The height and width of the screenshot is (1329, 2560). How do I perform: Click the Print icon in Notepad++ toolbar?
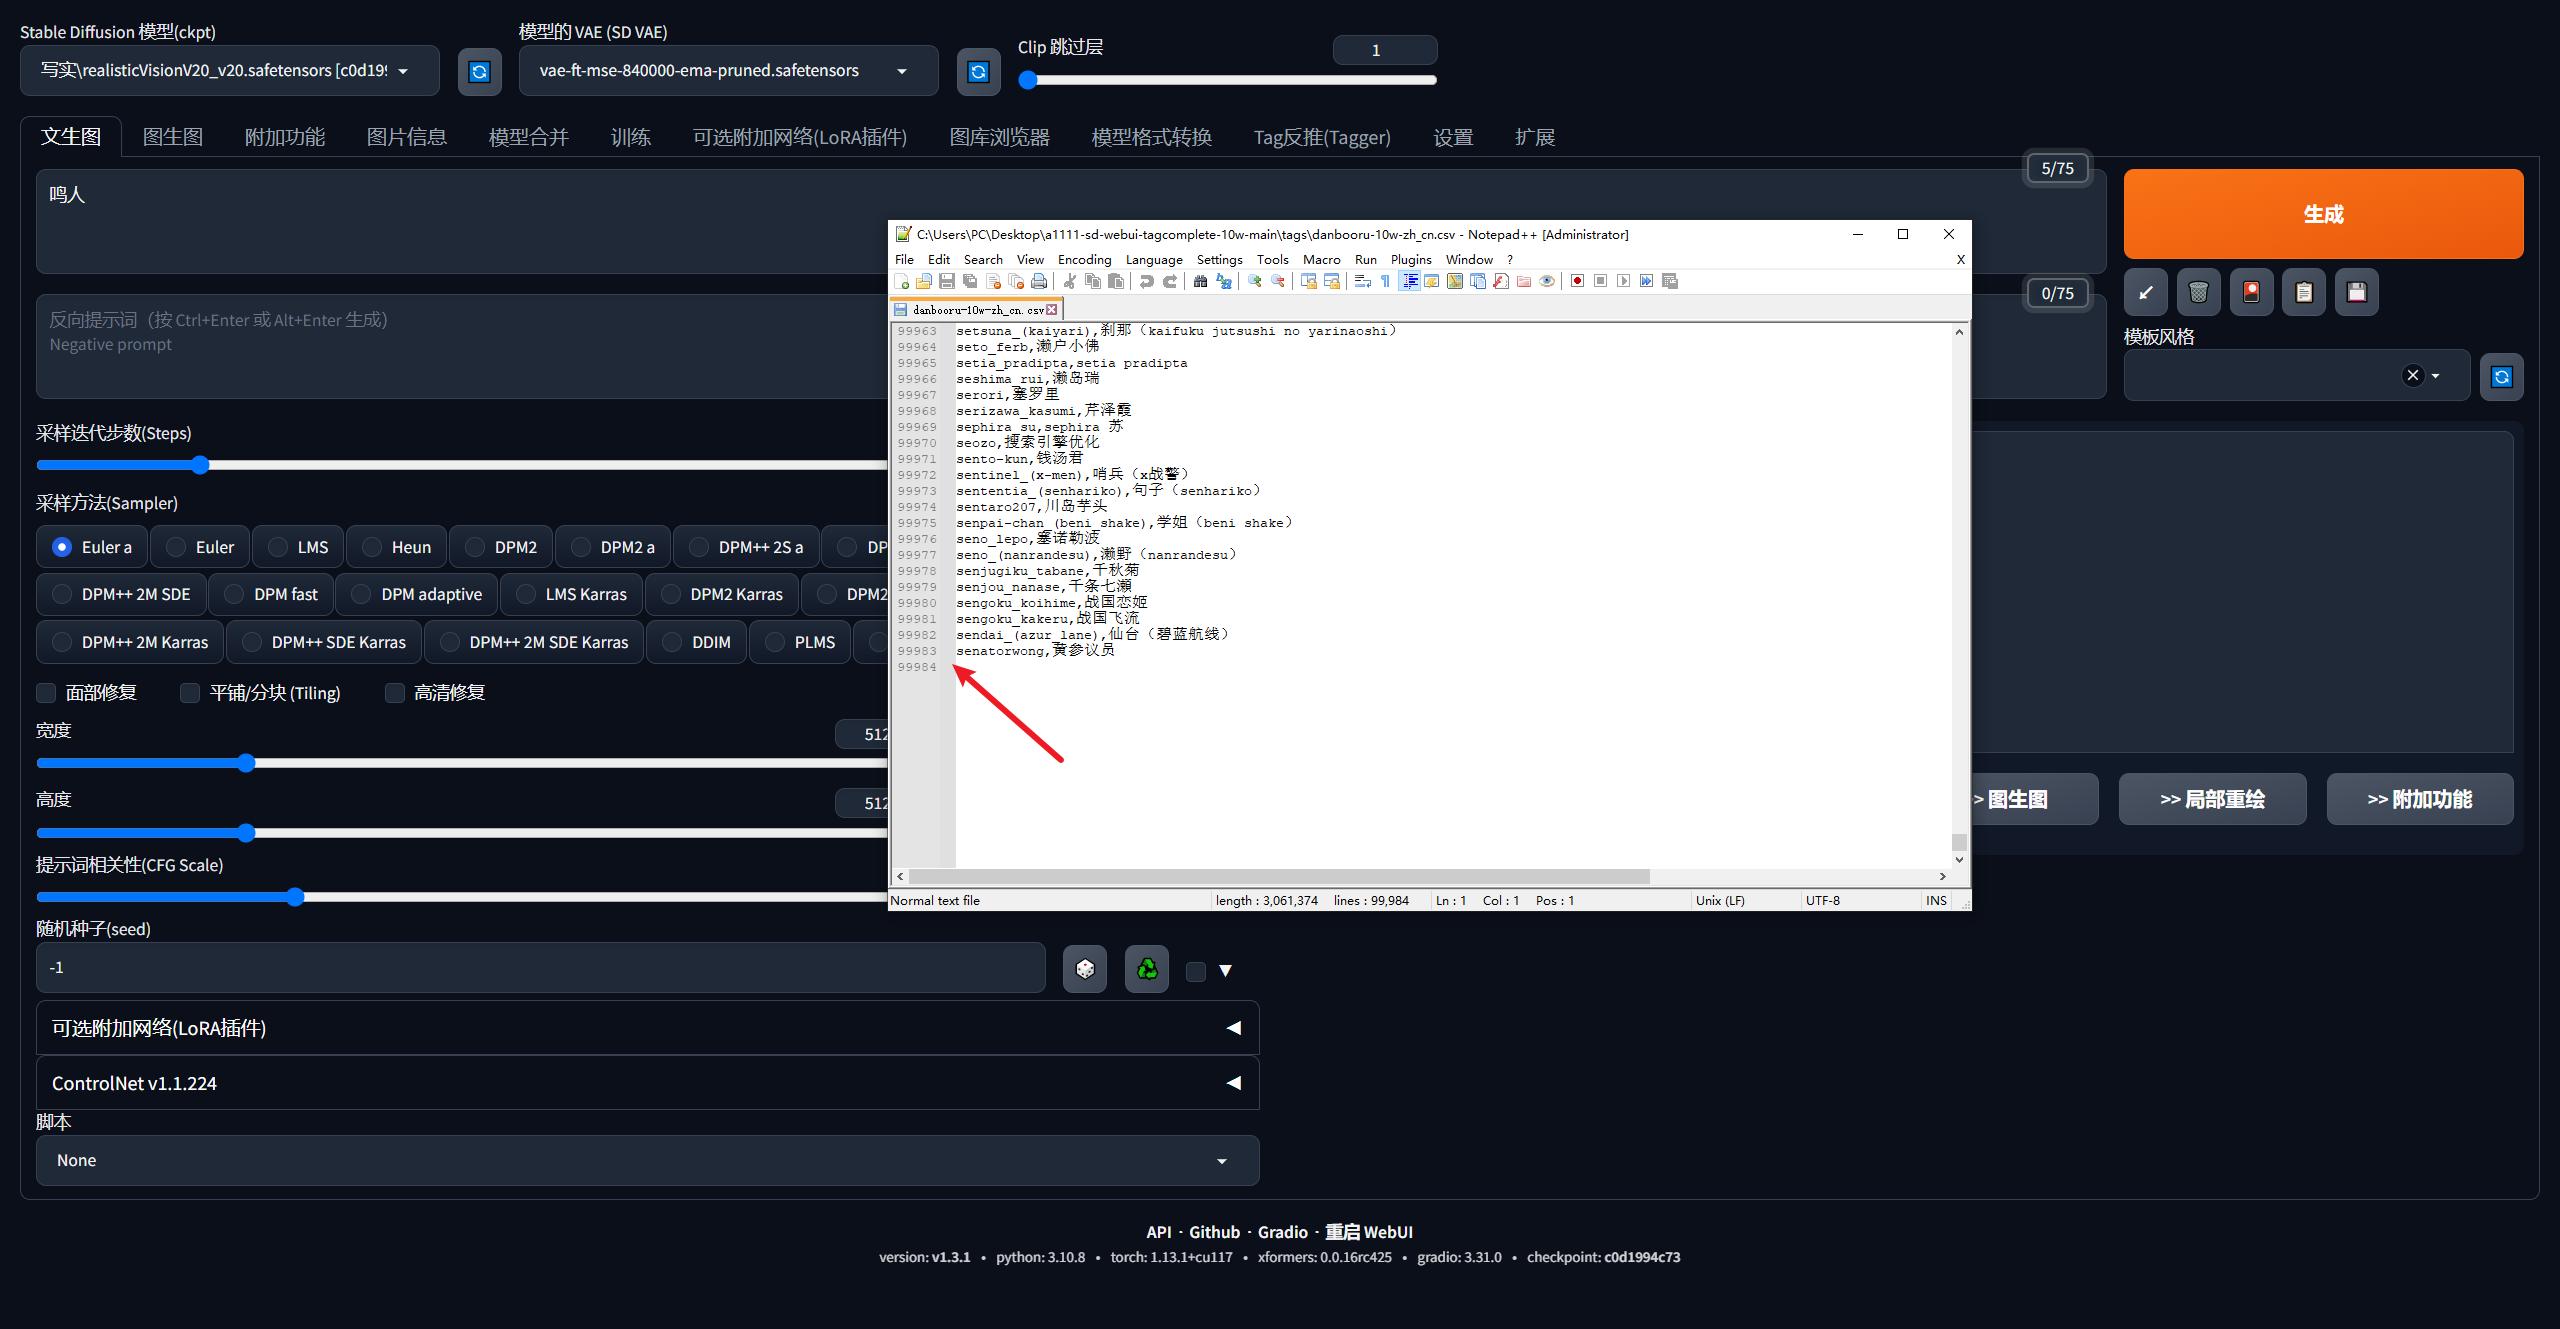click(1039, 281)
